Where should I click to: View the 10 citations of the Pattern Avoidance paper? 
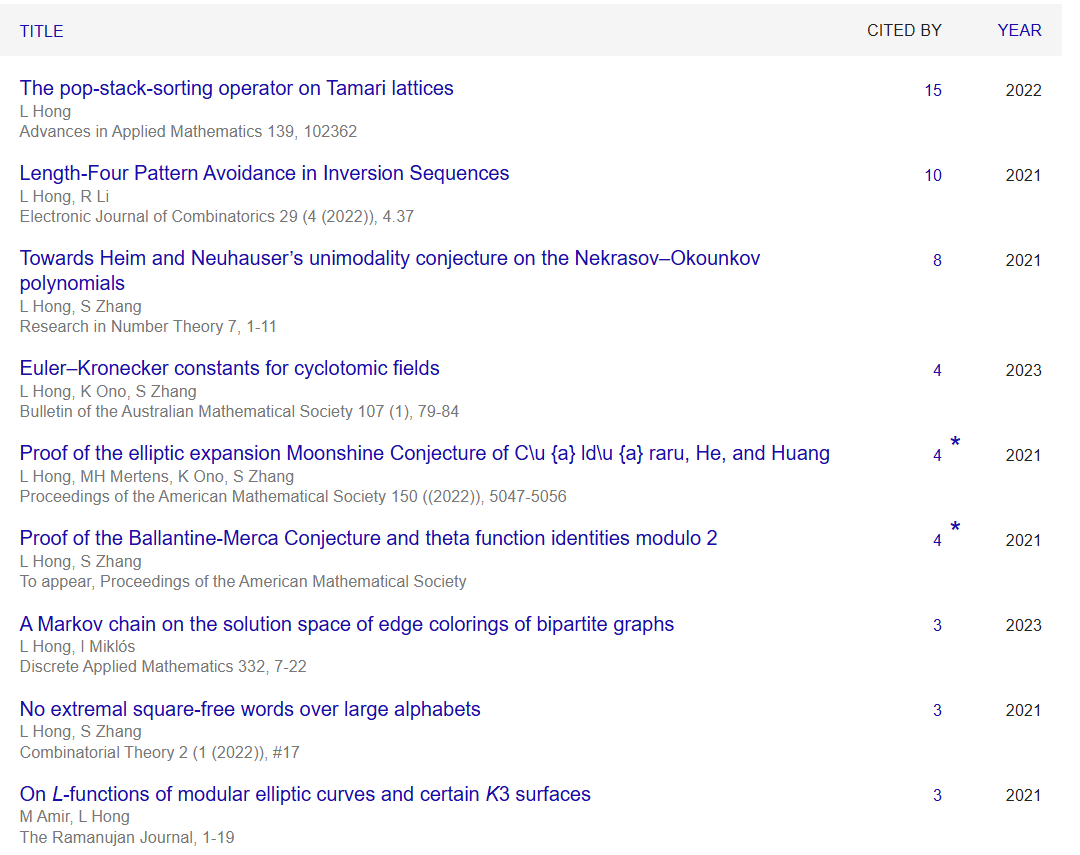932,175
